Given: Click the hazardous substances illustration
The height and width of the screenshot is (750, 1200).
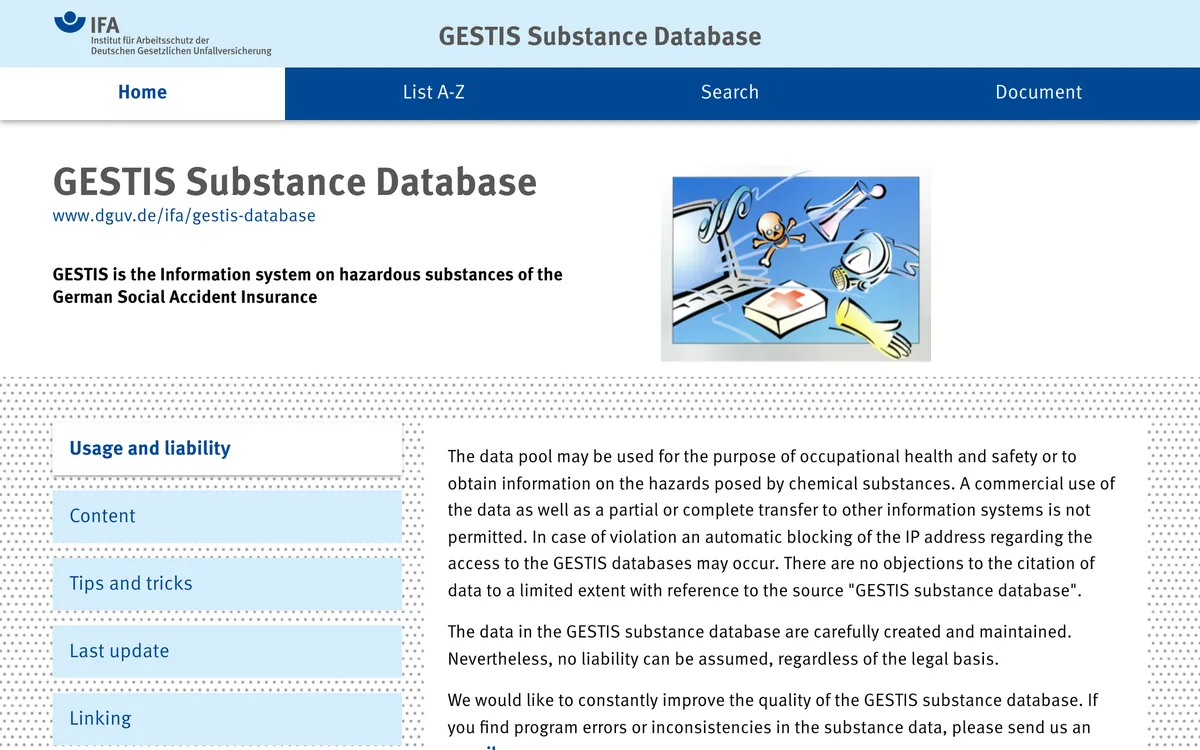Looking at the screenshot, I should coord(796,264).
